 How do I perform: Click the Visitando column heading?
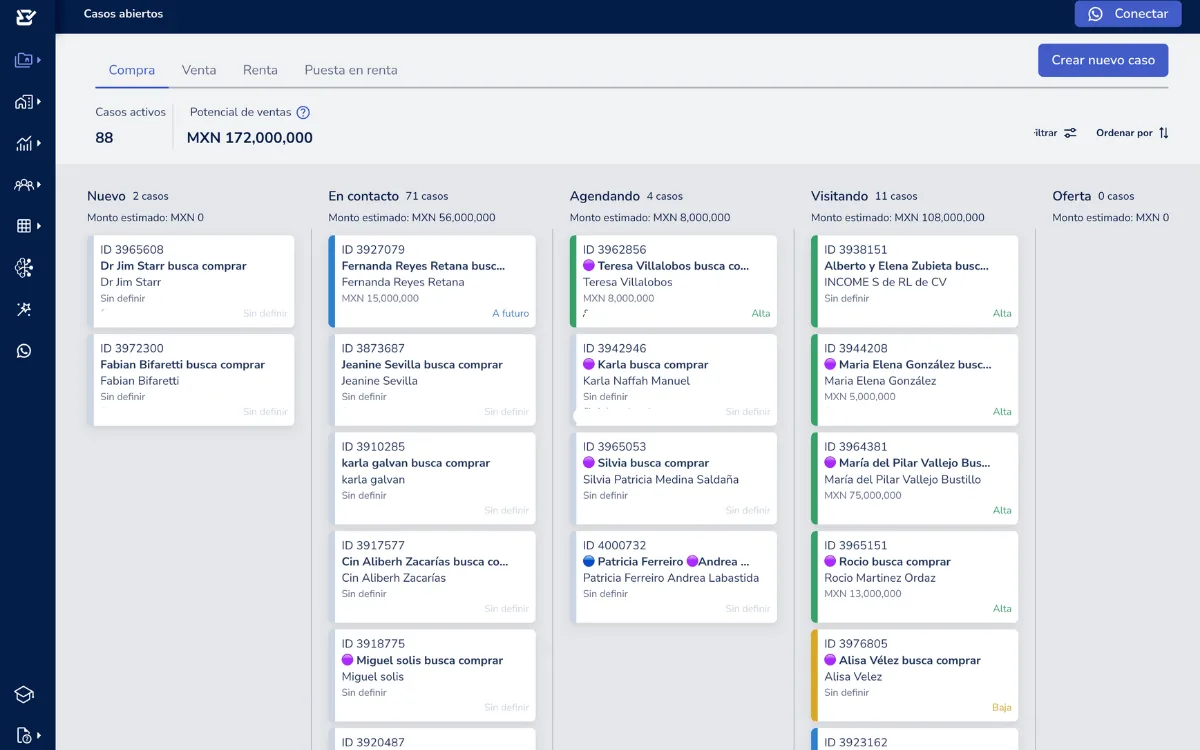(840, 196)
